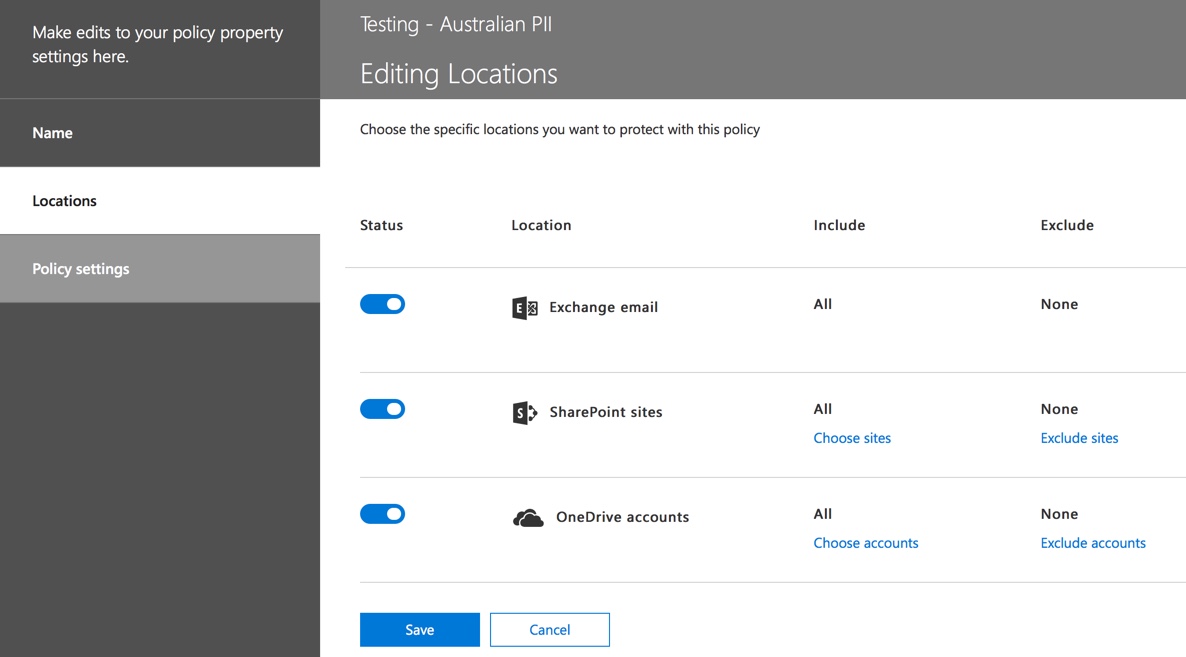Click the SharePoint sites icon

(524, 411)
